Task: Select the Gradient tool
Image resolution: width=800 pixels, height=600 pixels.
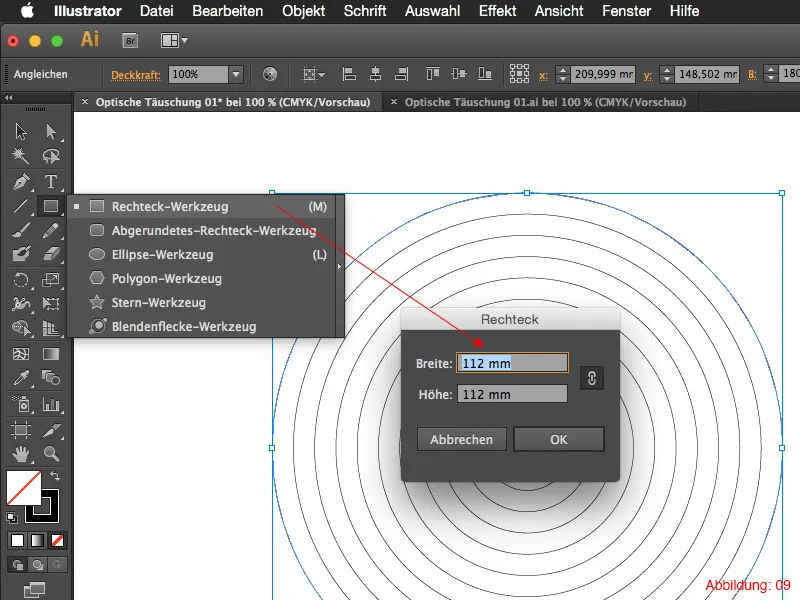Action: 51,354
